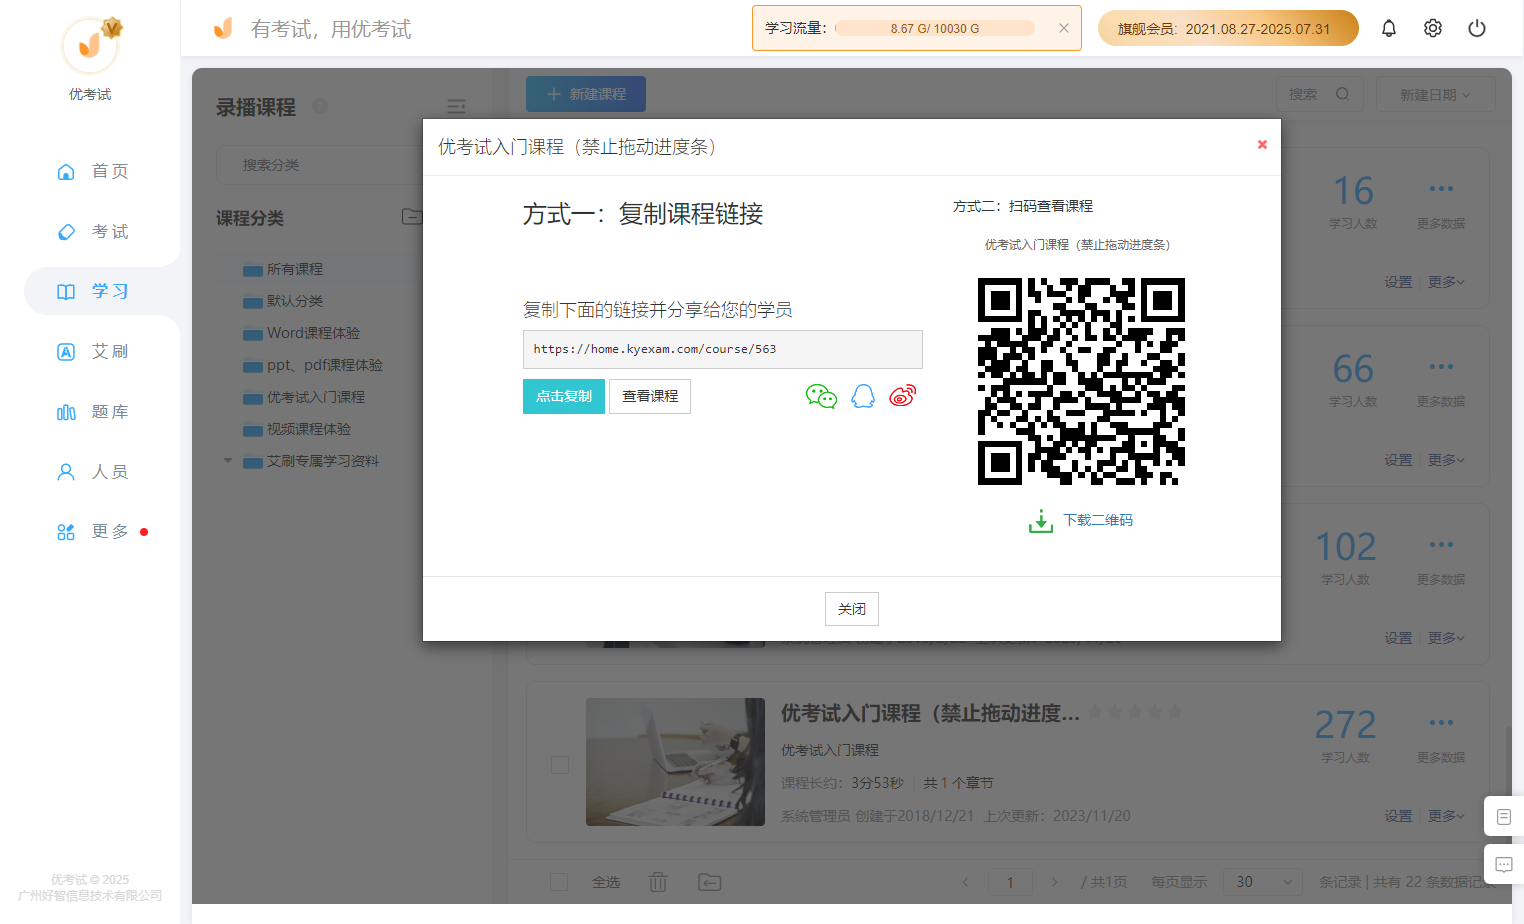Image resolution: width=1524 pixels, height=924 pixels.
Task: Share course via Weibo icon
Action: (x=902, y=396)
